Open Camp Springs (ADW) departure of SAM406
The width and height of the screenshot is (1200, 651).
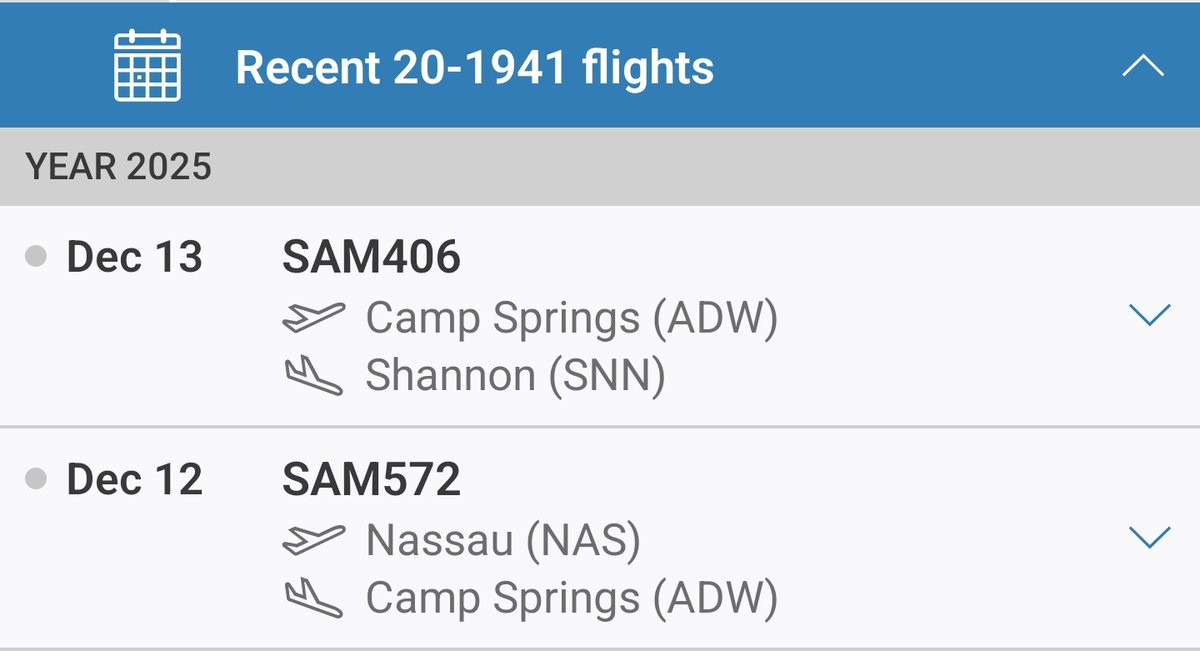[571, 318]
